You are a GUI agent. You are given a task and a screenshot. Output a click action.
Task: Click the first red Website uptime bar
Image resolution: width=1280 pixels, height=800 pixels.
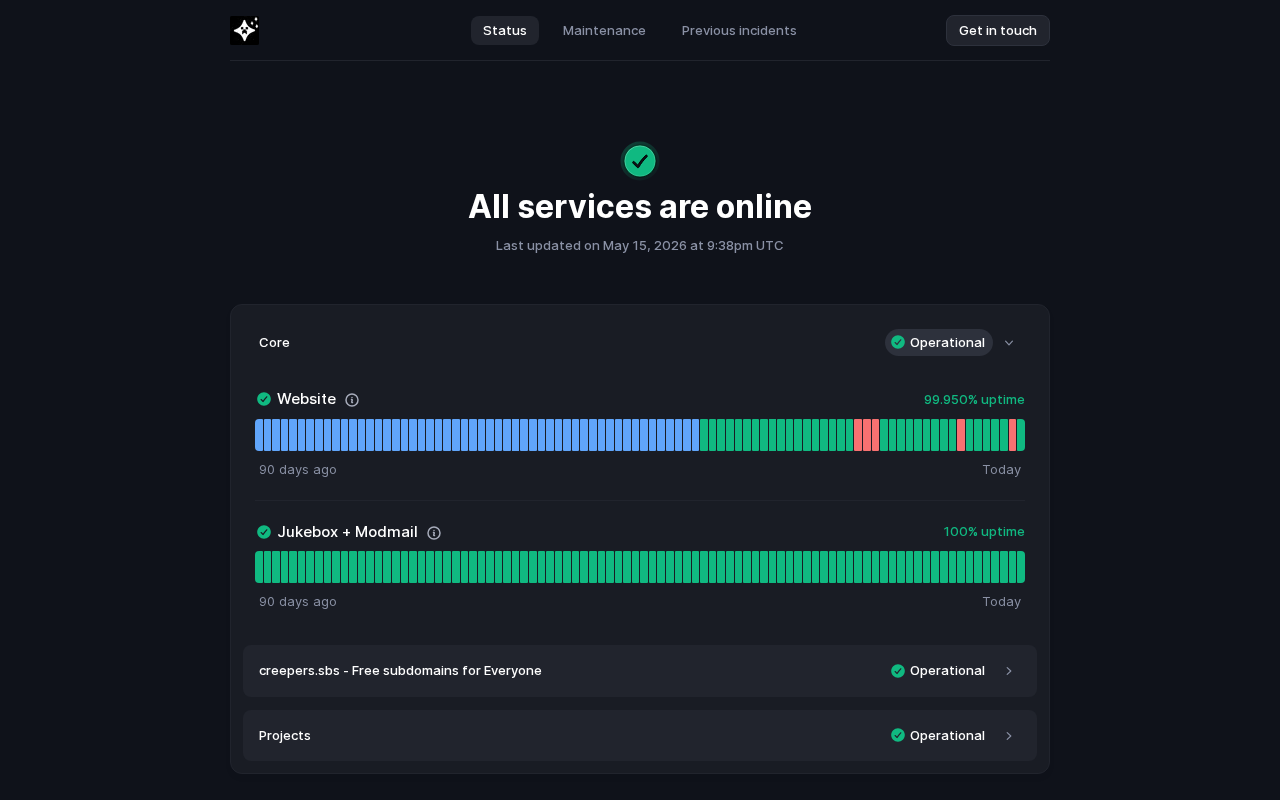tap(858, 435)
